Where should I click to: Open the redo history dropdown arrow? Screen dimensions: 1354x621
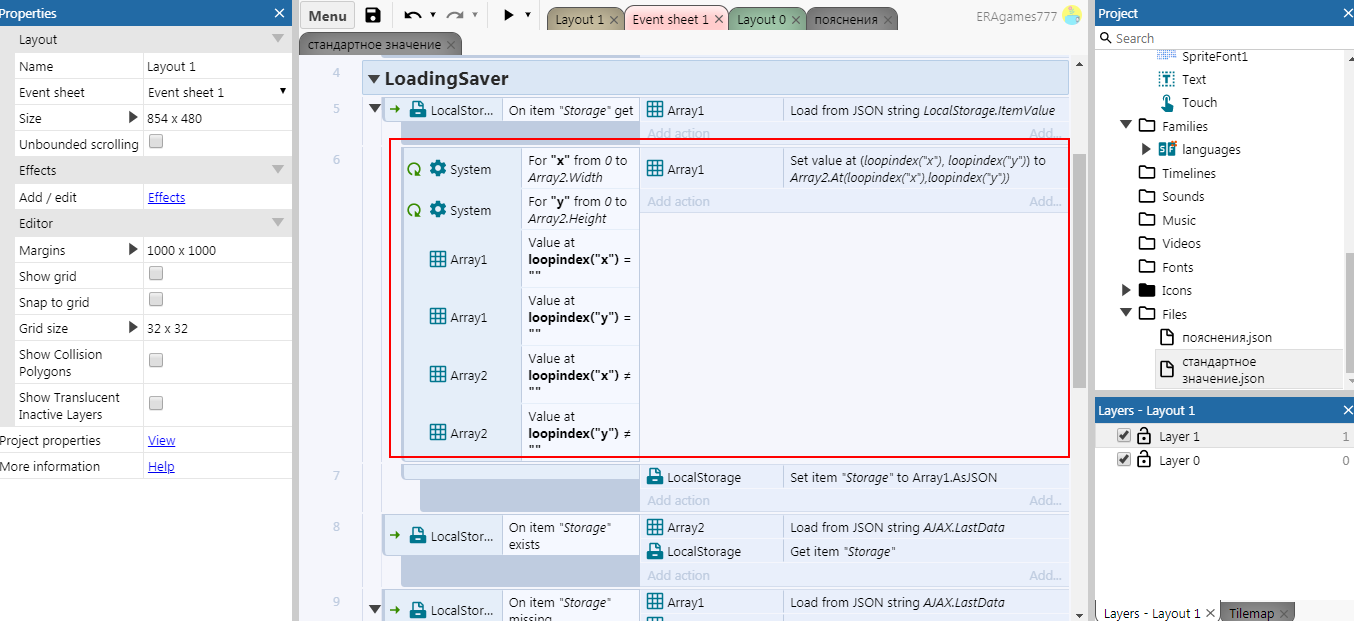[x=474, y=15]
